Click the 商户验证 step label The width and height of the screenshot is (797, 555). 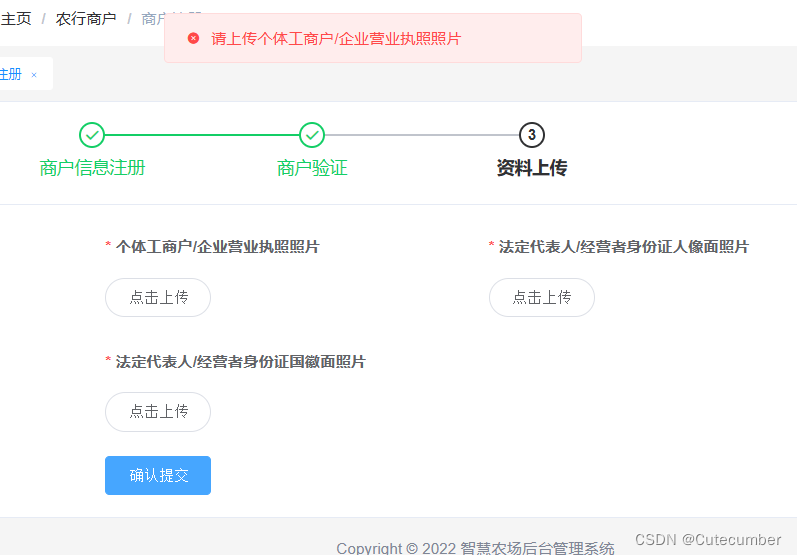312,168
